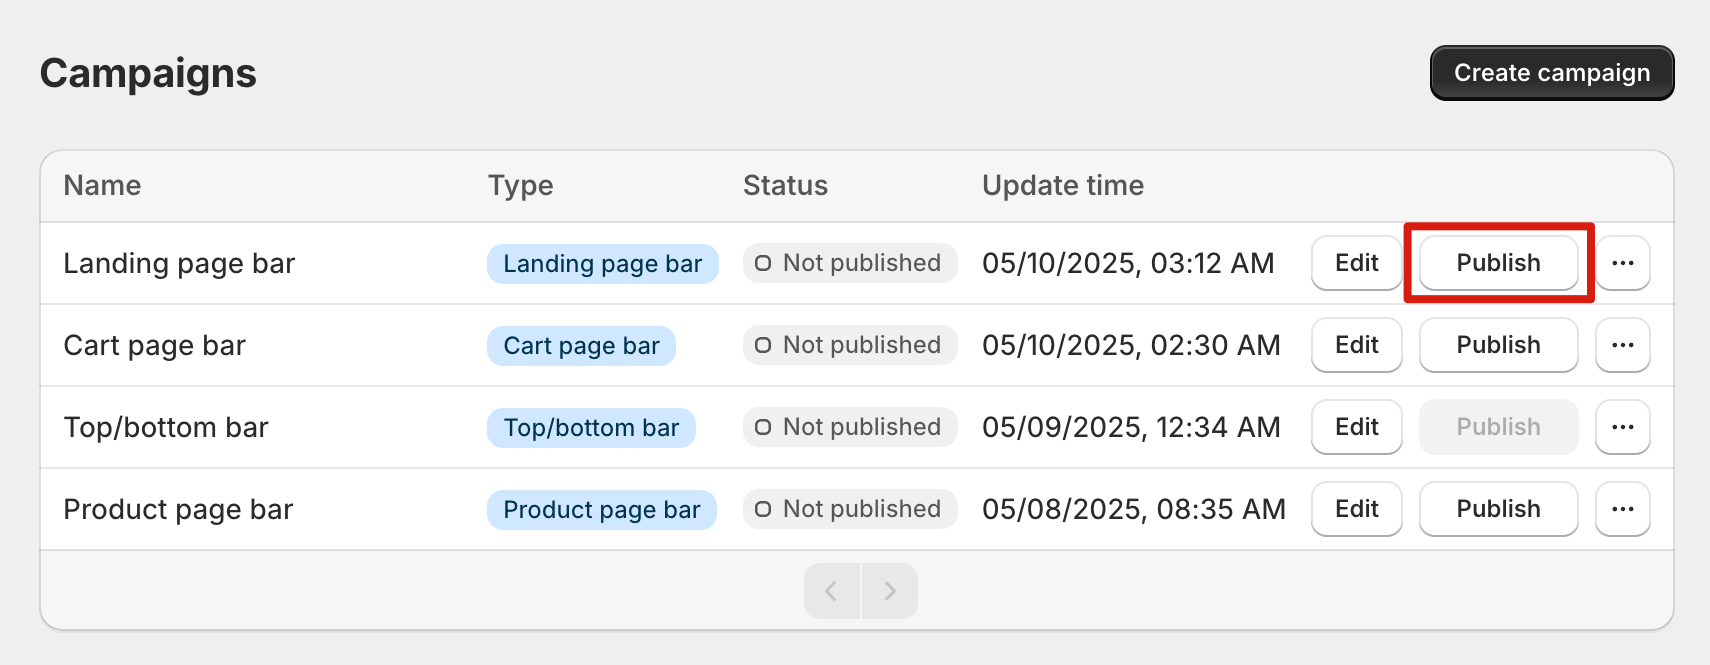Select the Landing page bar campaign name
Screen dimensions: 1710x665
click(179, 264)
